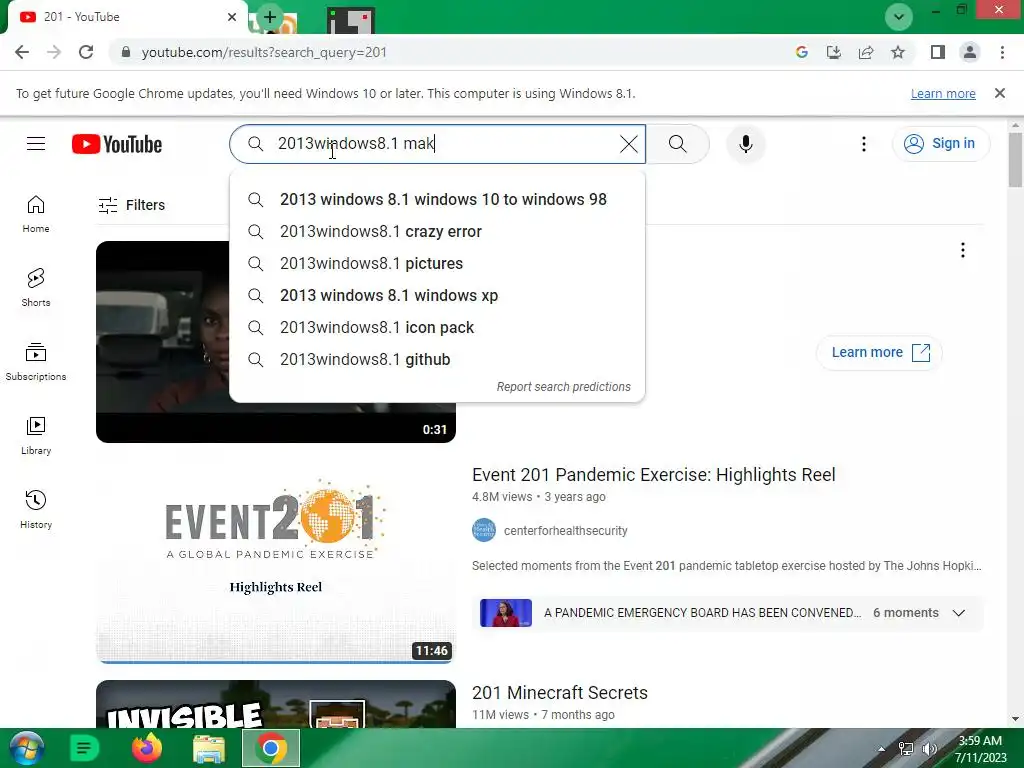Reload the page with the refresh button
Image resolution: width=1024 pixels, height=768 pixels.
coord(86,52)
